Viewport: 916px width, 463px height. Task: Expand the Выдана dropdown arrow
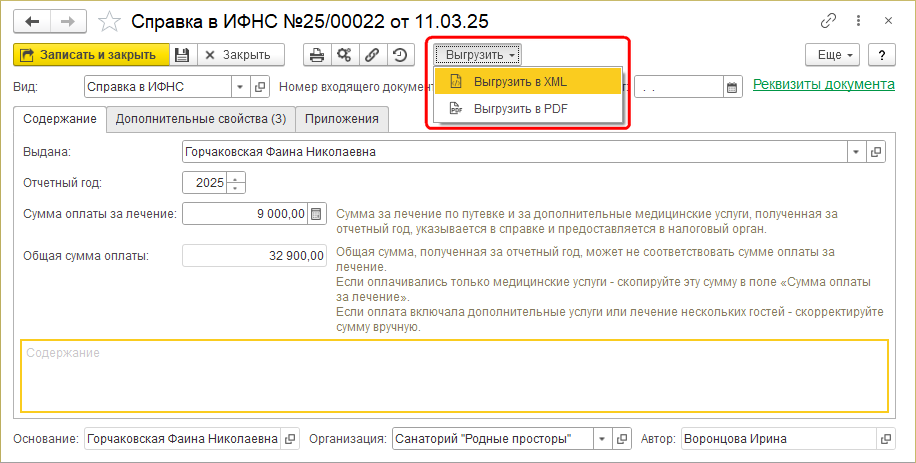coord(856,152)
